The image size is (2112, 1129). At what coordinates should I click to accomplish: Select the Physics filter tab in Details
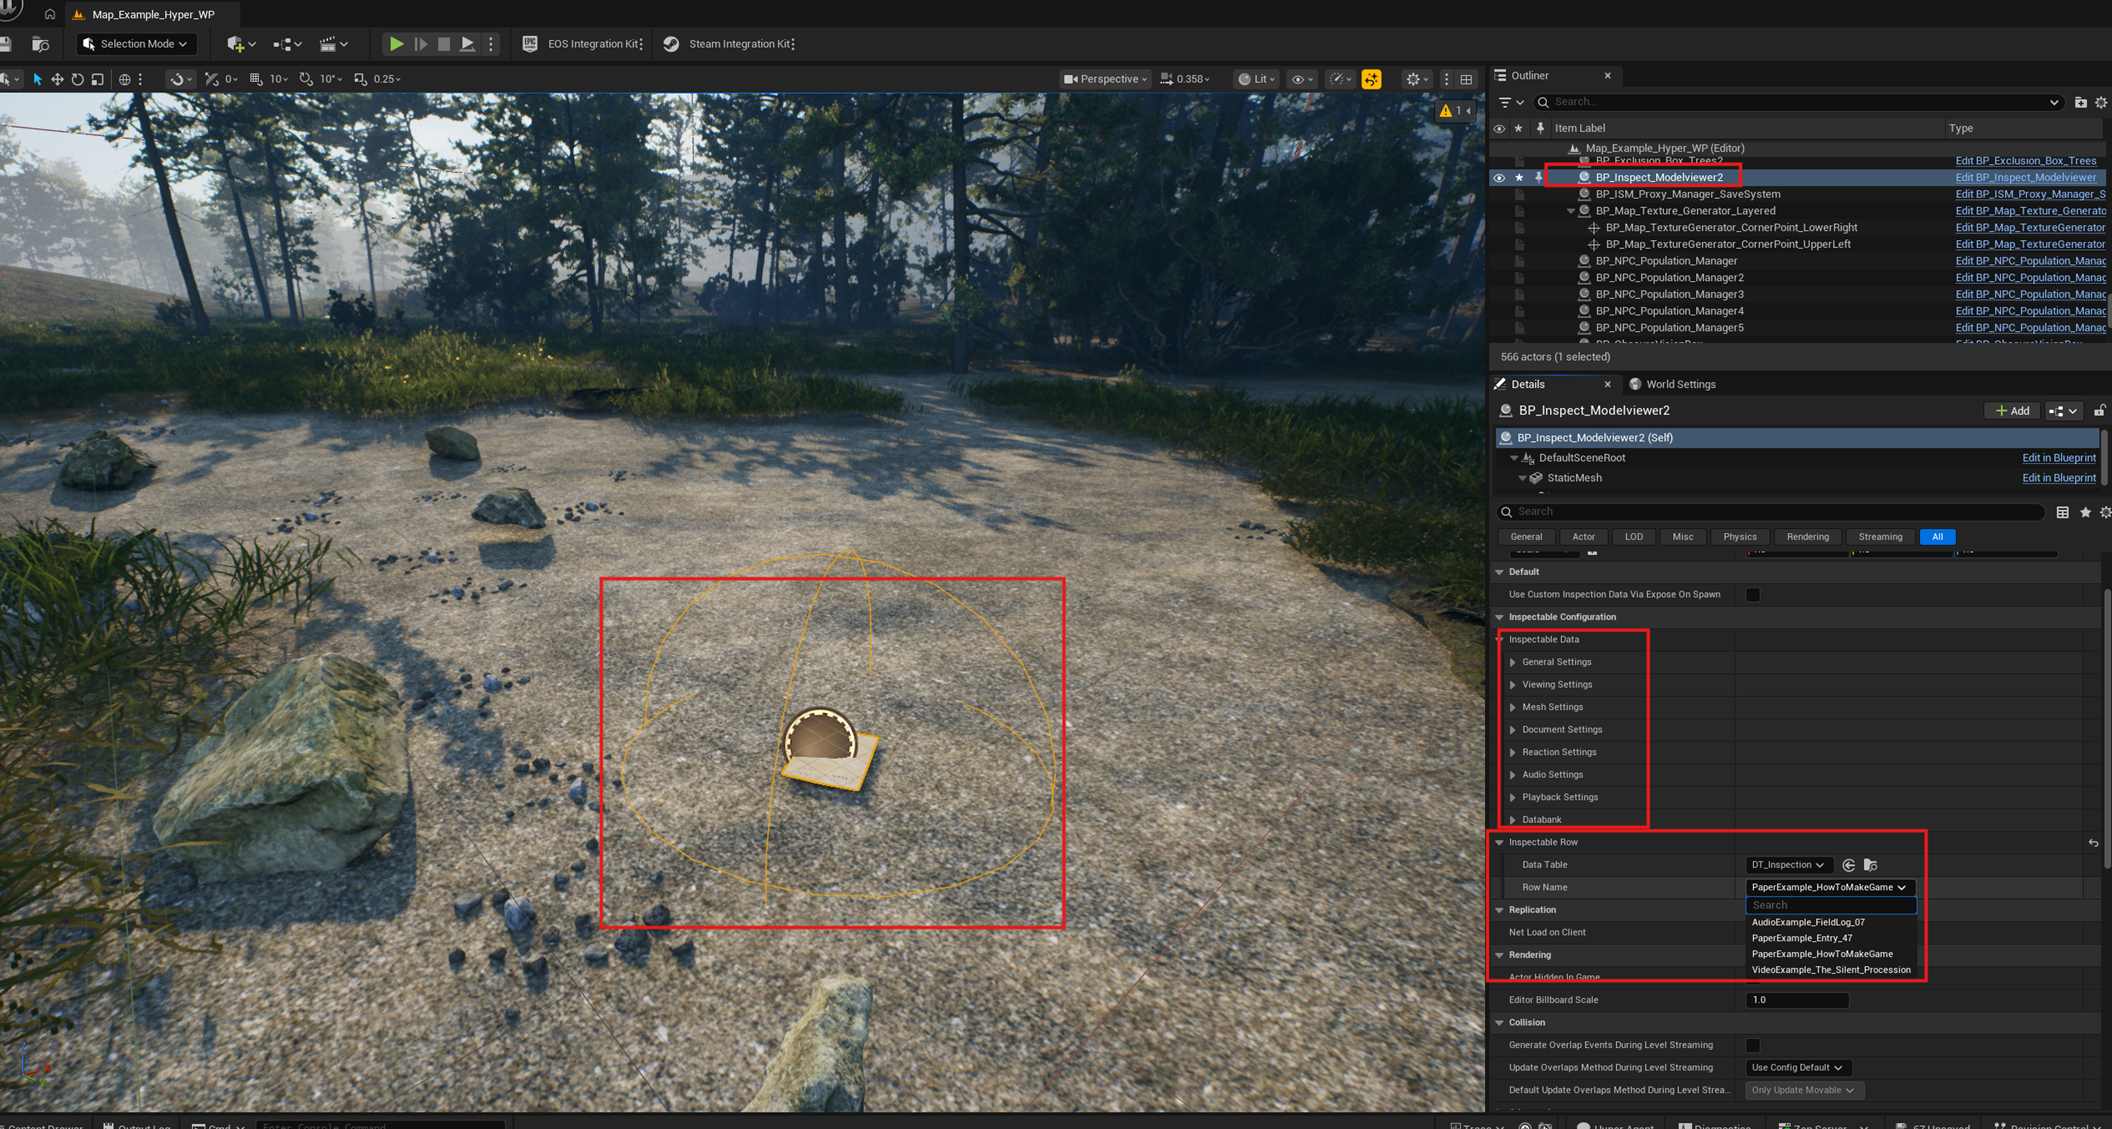coord(1739,537)
